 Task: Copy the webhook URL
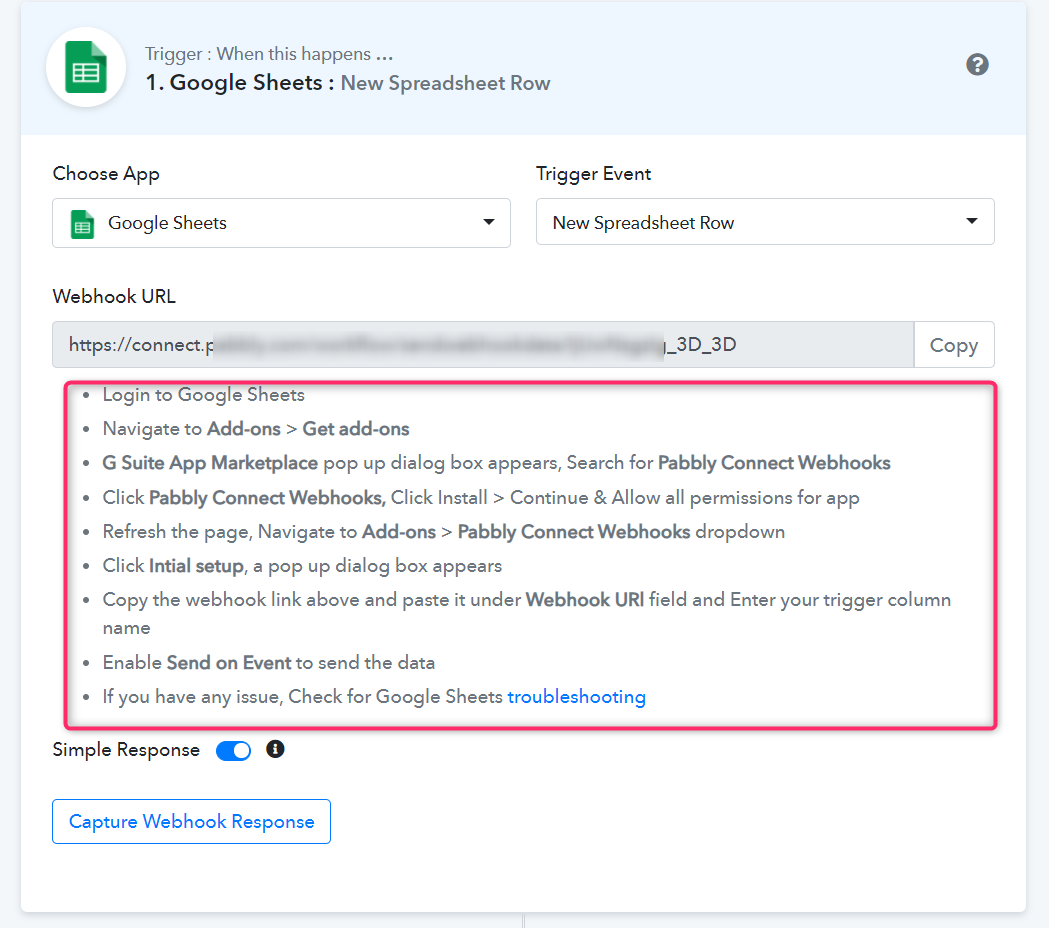[x=953, y=345]
